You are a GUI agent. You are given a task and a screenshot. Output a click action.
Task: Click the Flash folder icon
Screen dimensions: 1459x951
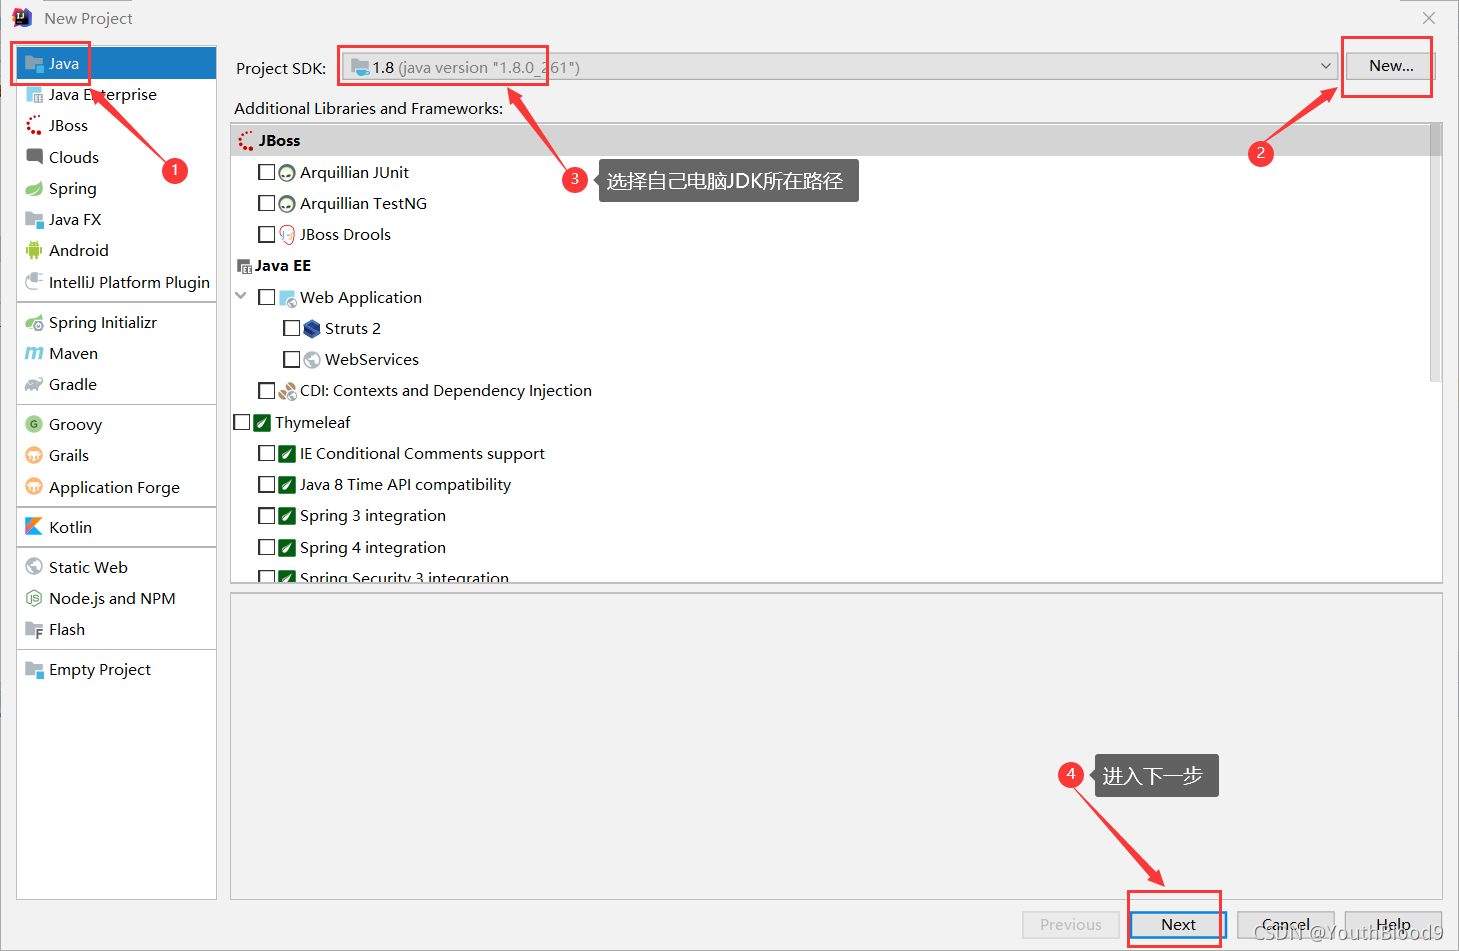click(x=34, y=630)
